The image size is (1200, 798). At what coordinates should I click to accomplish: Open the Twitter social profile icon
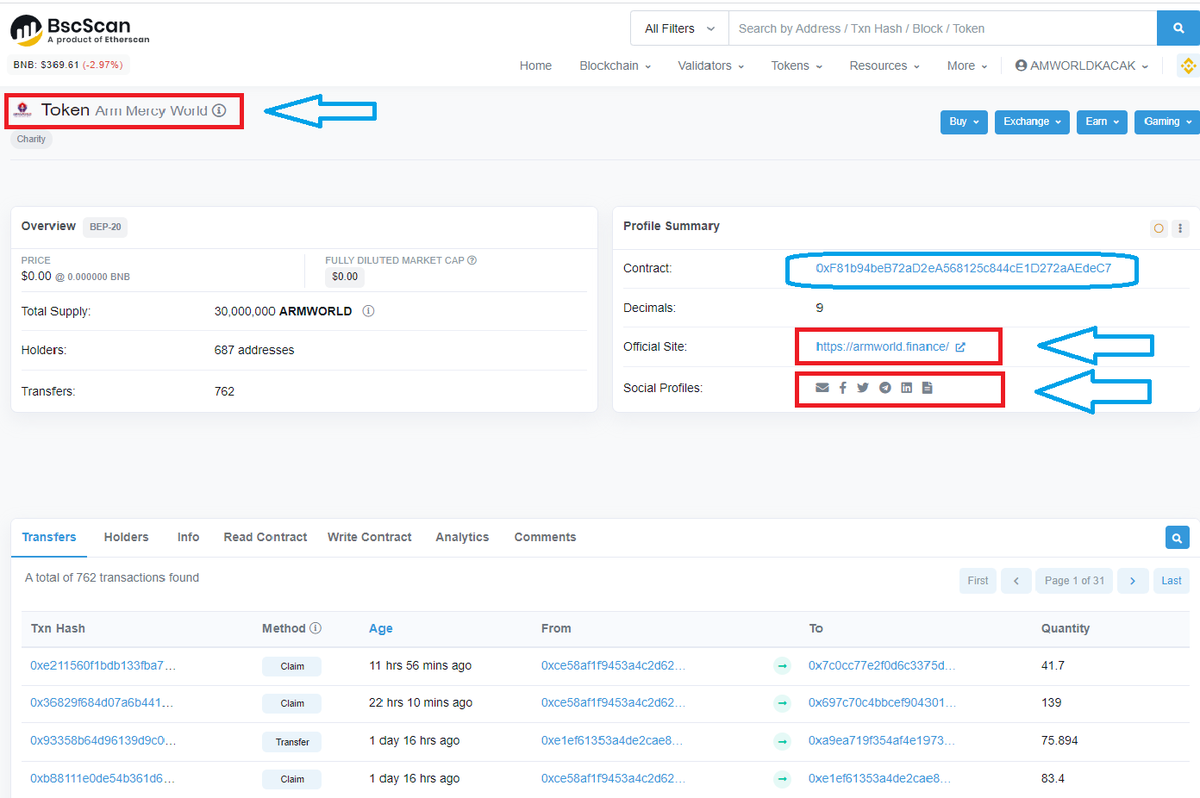863,387
